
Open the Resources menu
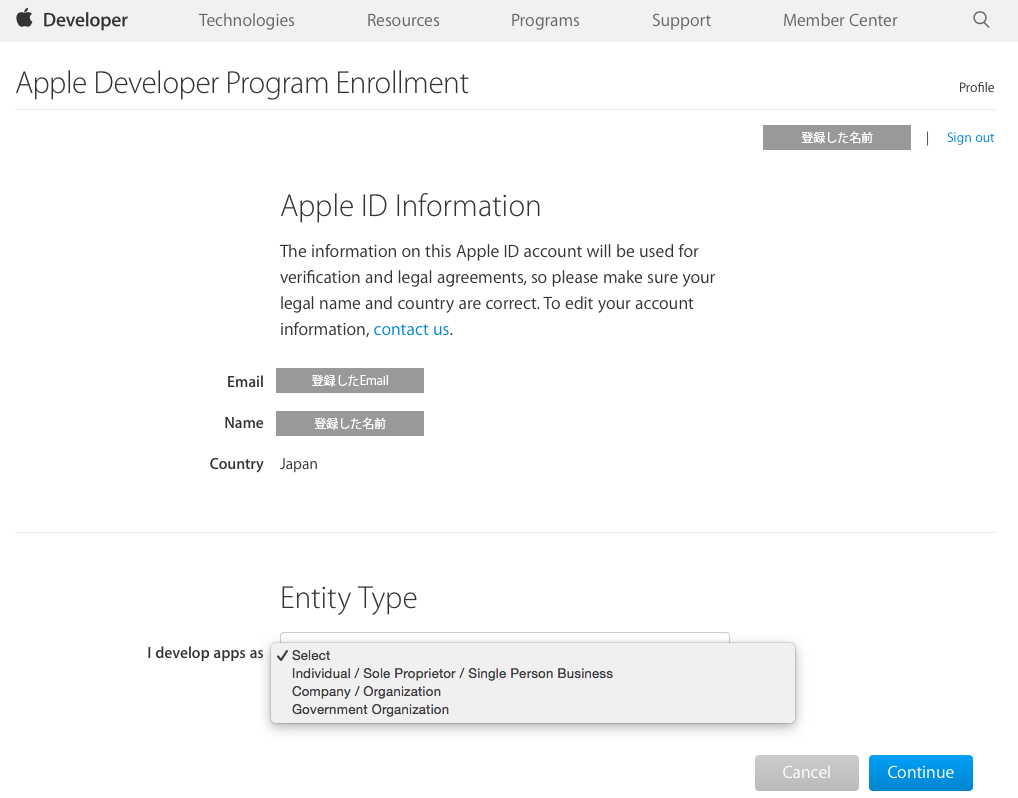[403, 20]
